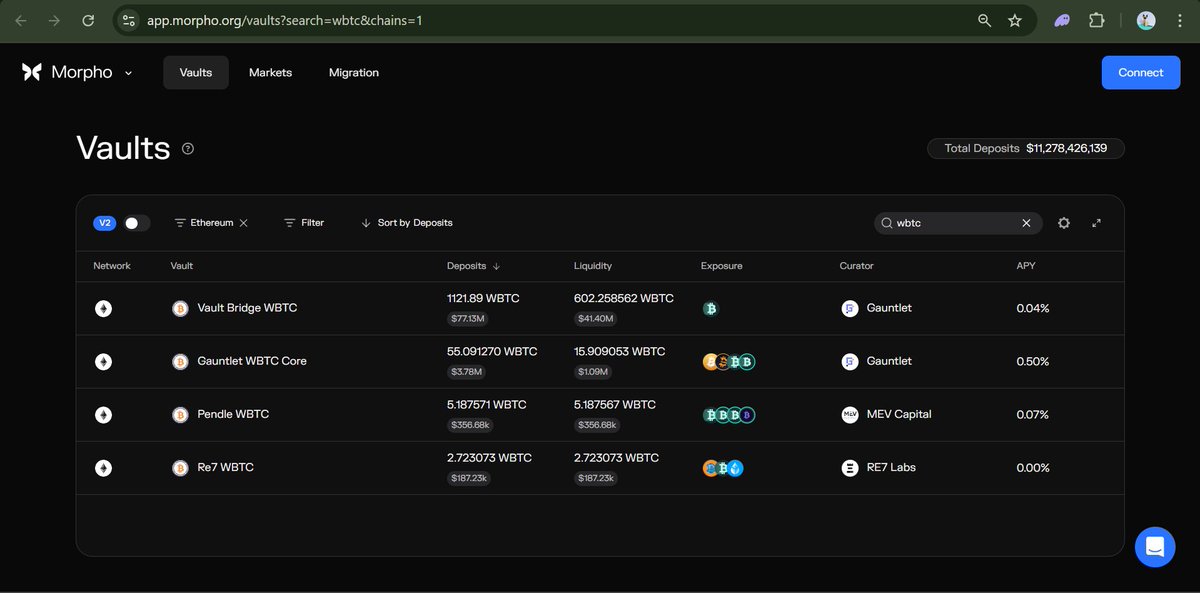Image resolution: width=1200 pixels, height=593 pixels.
Task: Click Ethereum network icon for Vault Bridge WBTC
Action: [x=103, y=309]
